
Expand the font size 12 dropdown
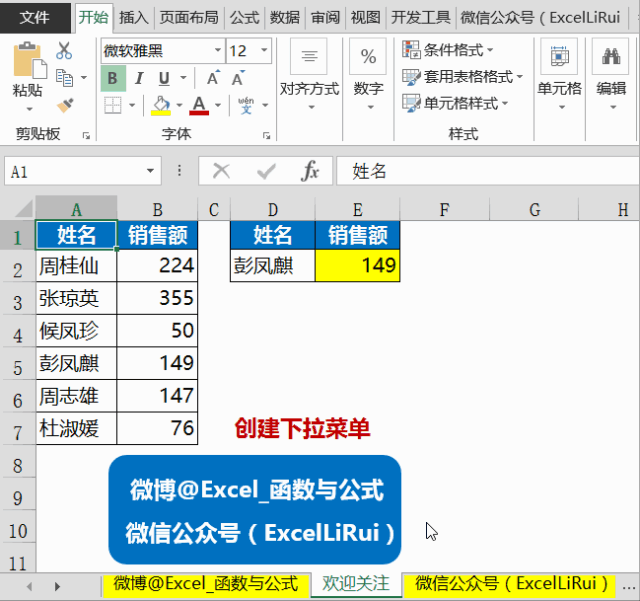coord(264,50)
